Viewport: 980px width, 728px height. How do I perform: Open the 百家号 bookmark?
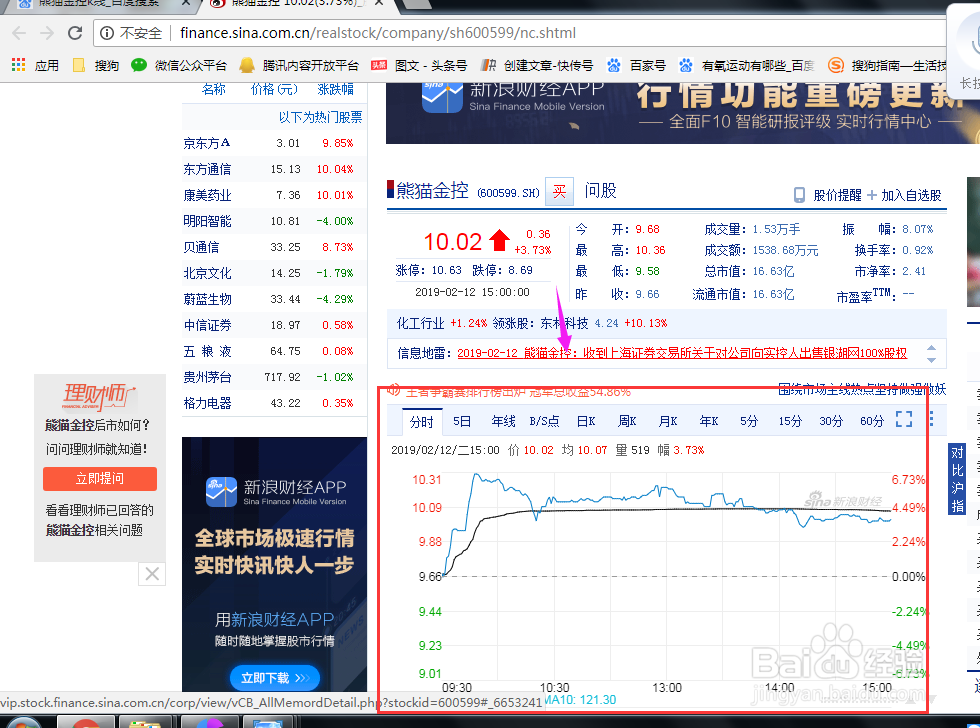point(636,65)
